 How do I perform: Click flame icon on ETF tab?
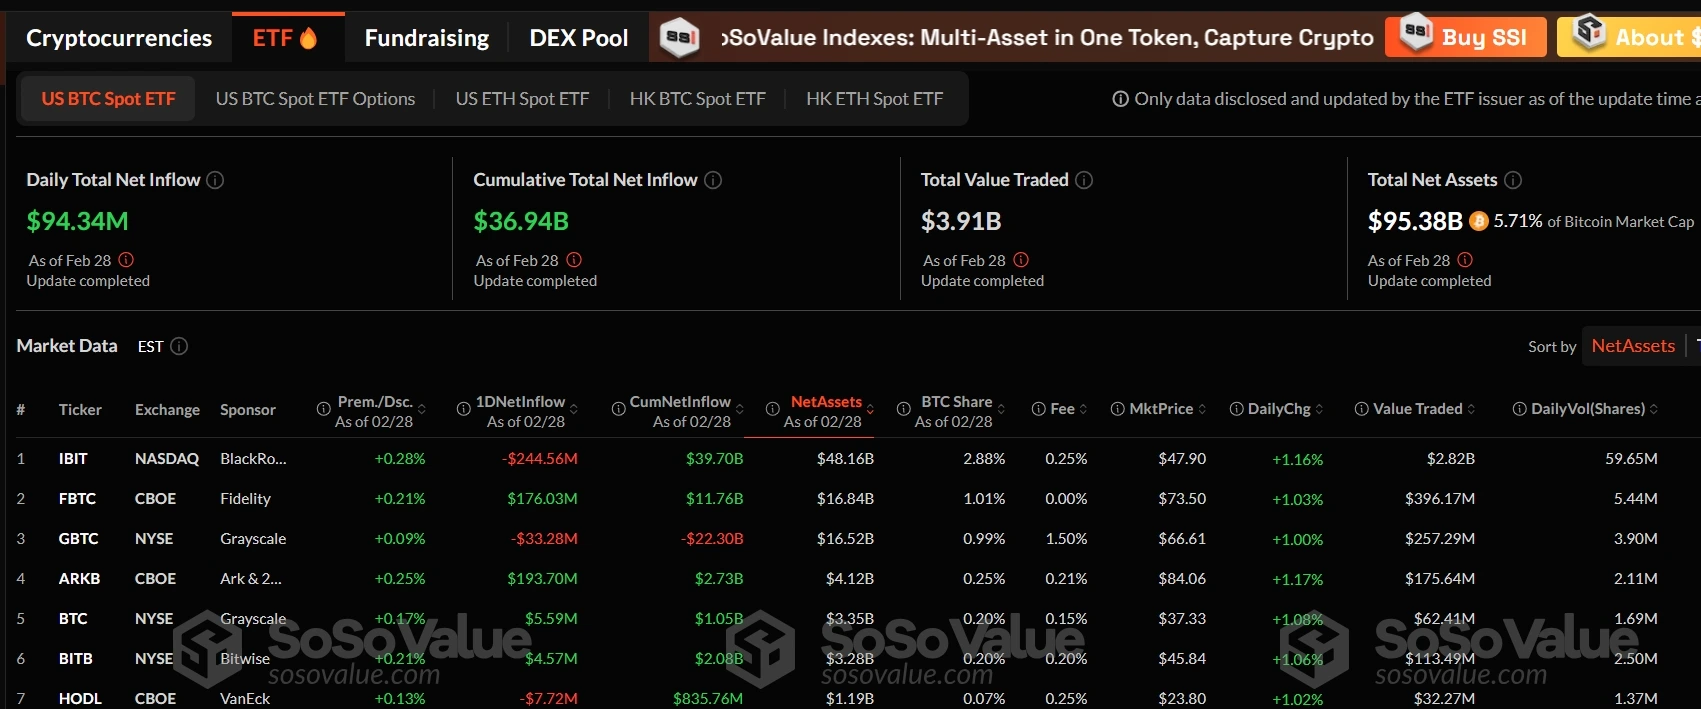click(x=308, y=38)
